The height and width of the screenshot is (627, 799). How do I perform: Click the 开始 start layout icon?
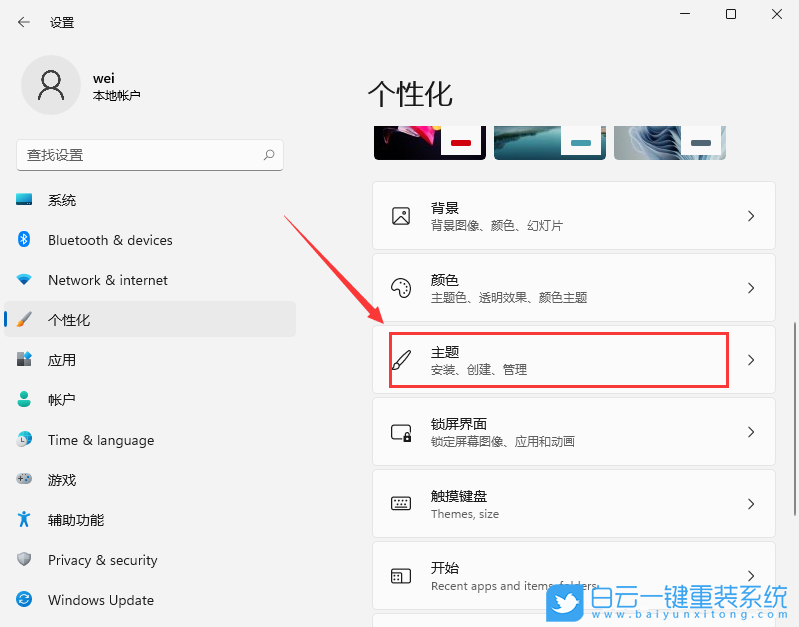tap(401, 576)
